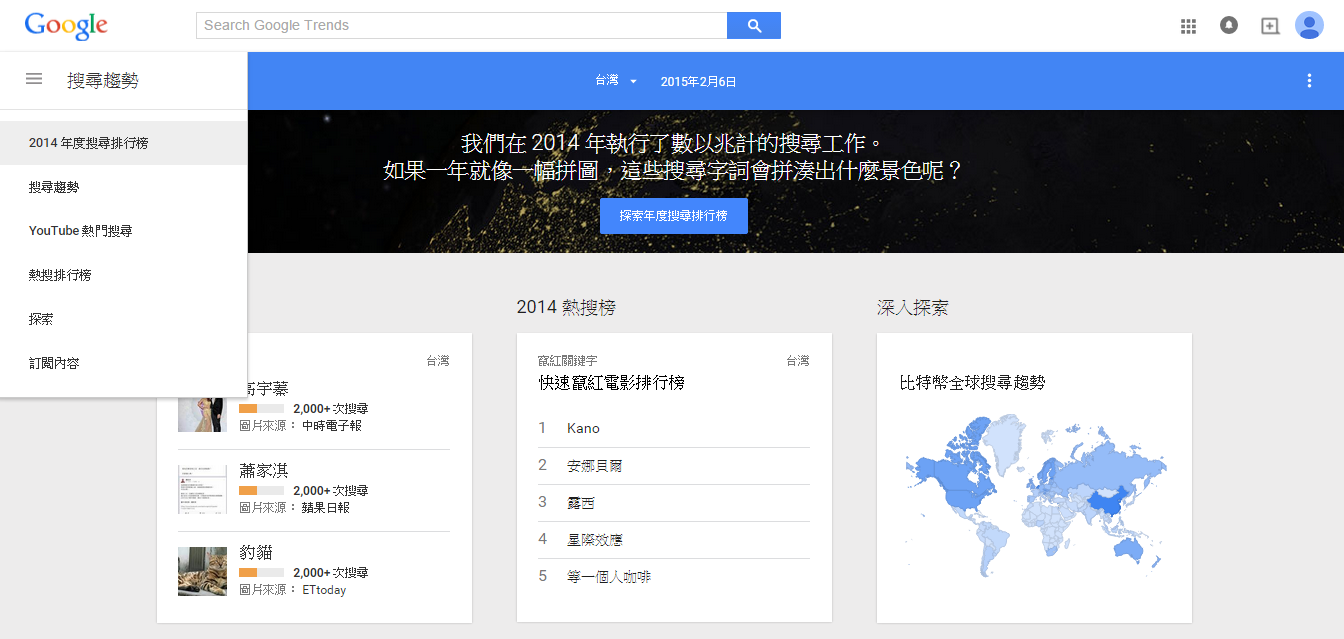Open the three-dot more options menu
The height and width of the screenshot is (639, 1344).
[1309, 81]
